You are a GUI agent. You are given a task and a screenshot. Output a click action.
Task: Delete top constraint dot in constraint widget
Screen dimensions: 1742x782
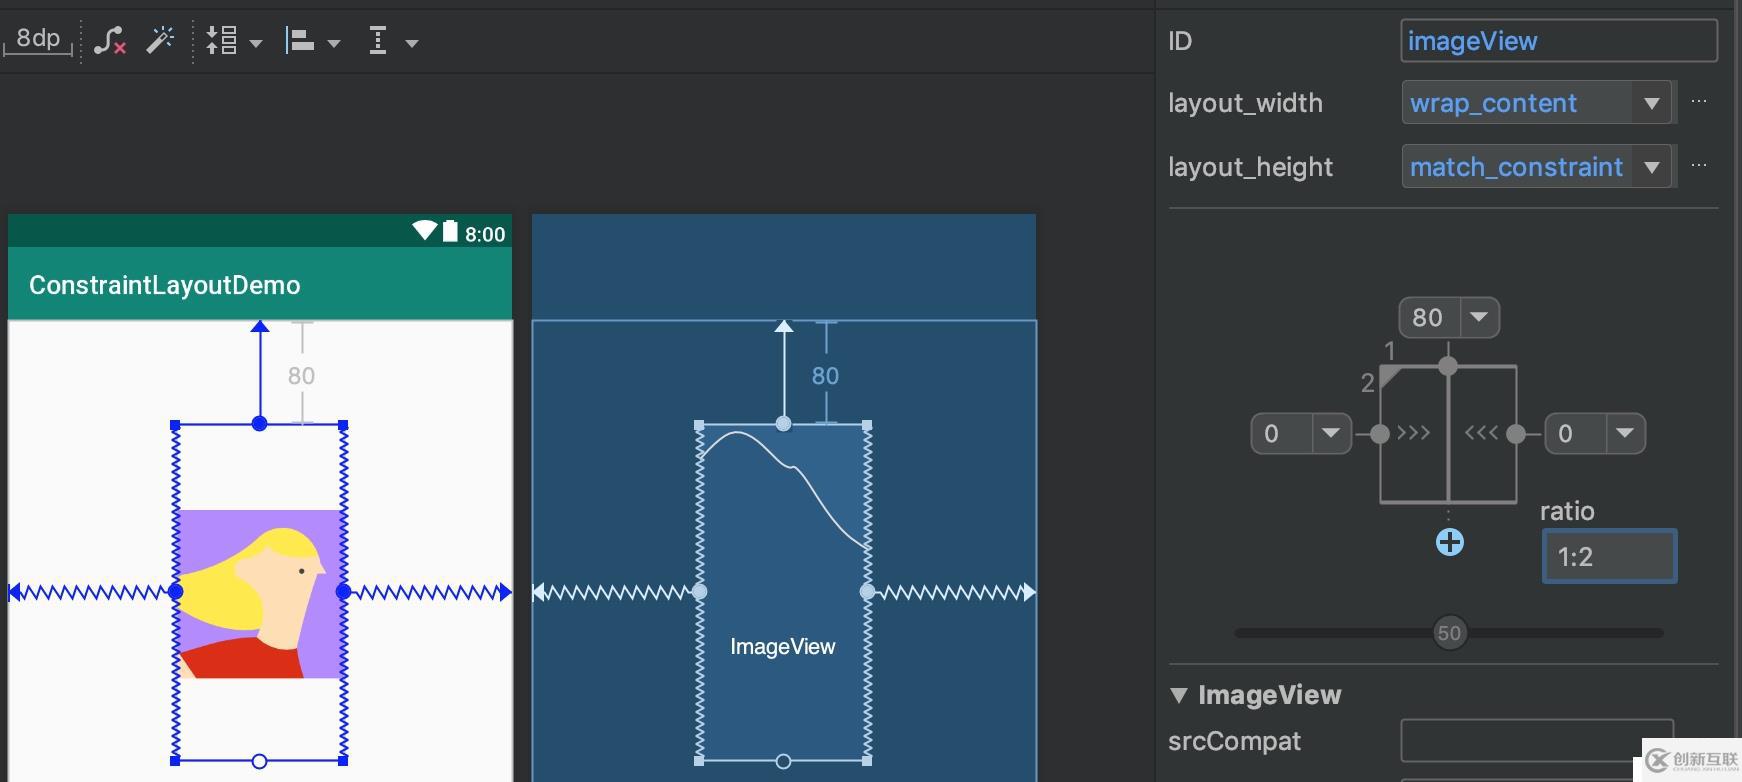(1448, 366)
